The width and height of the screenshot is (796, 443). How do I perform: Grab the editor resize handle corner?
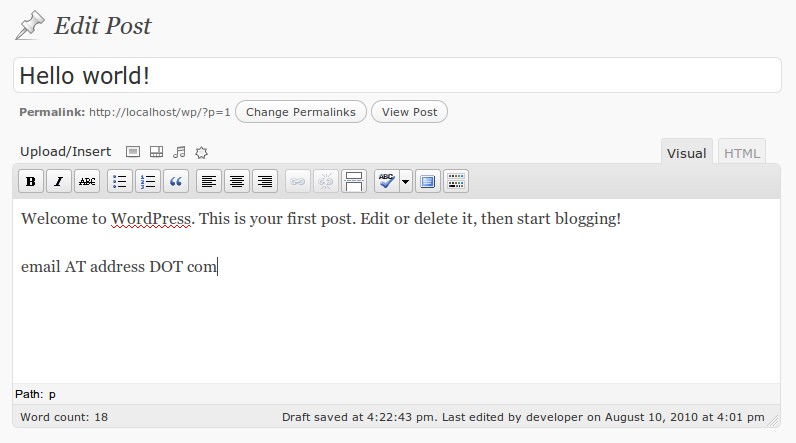coord(774,420)
